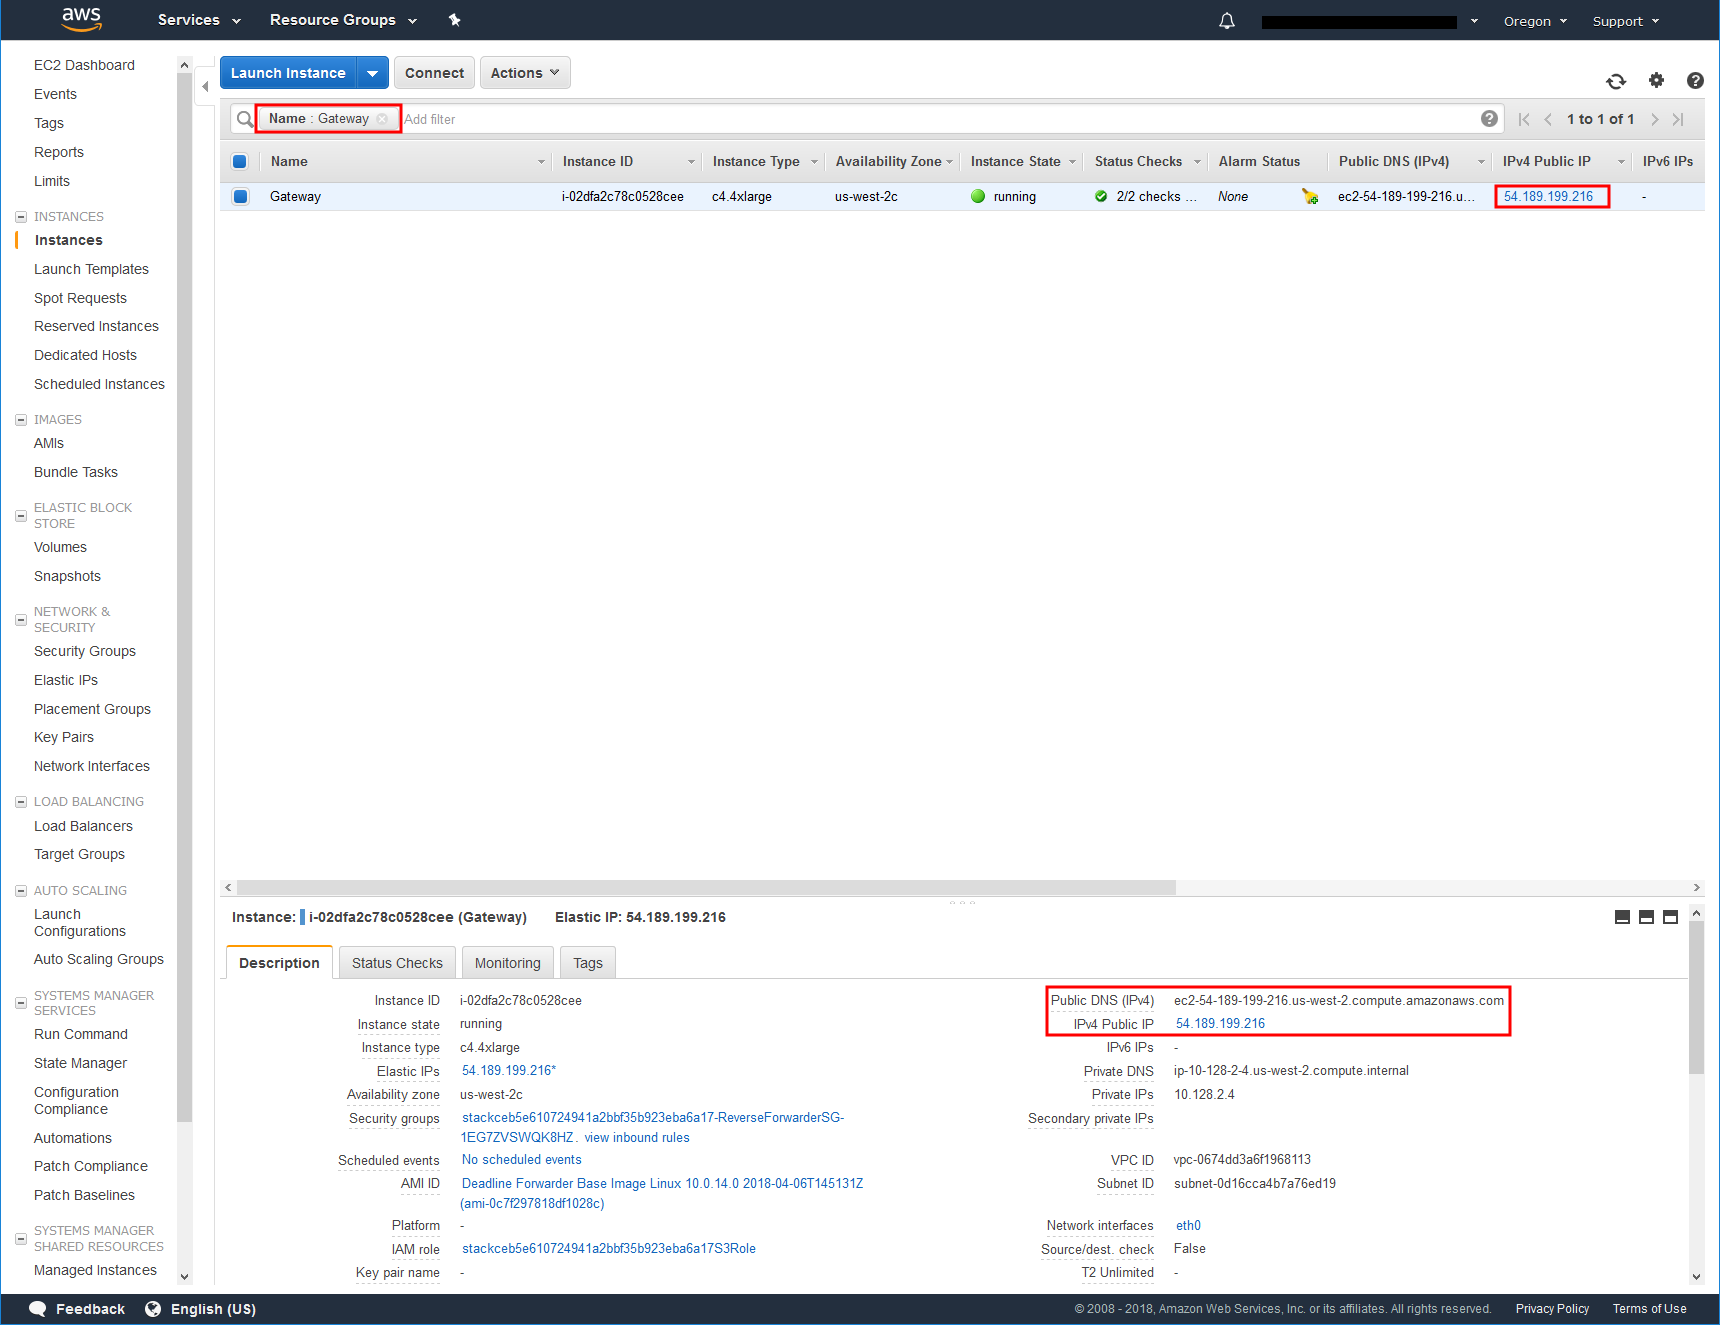Open the Feedback speech bubble
This screenshot has height=1325, width=1720.
(x=37, y=1308)
